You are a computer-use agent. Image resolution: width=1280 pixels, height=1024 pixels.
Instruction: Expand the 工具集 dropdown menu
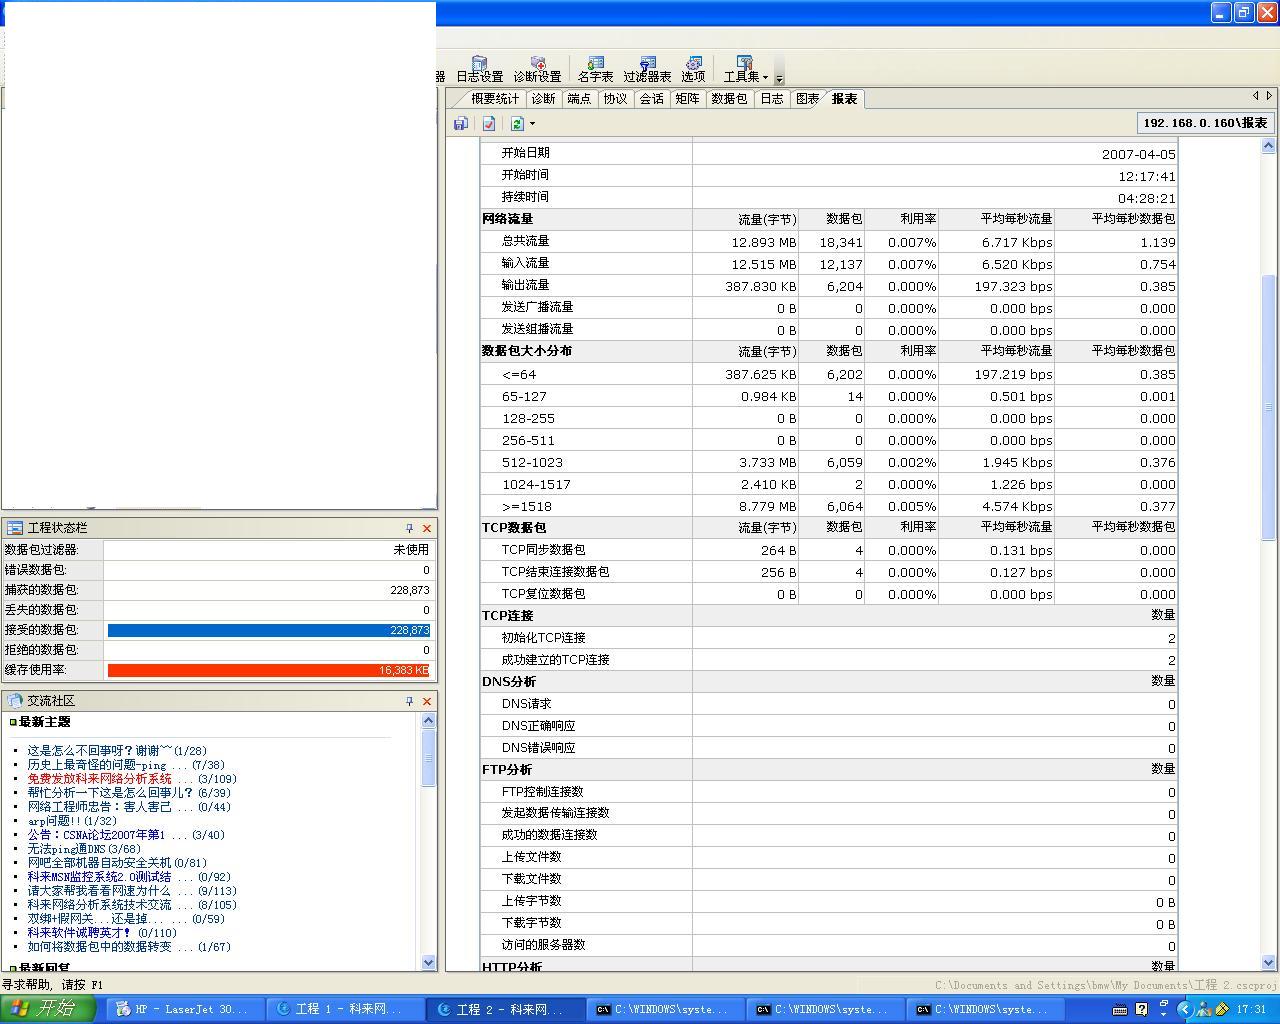[745, 69]
